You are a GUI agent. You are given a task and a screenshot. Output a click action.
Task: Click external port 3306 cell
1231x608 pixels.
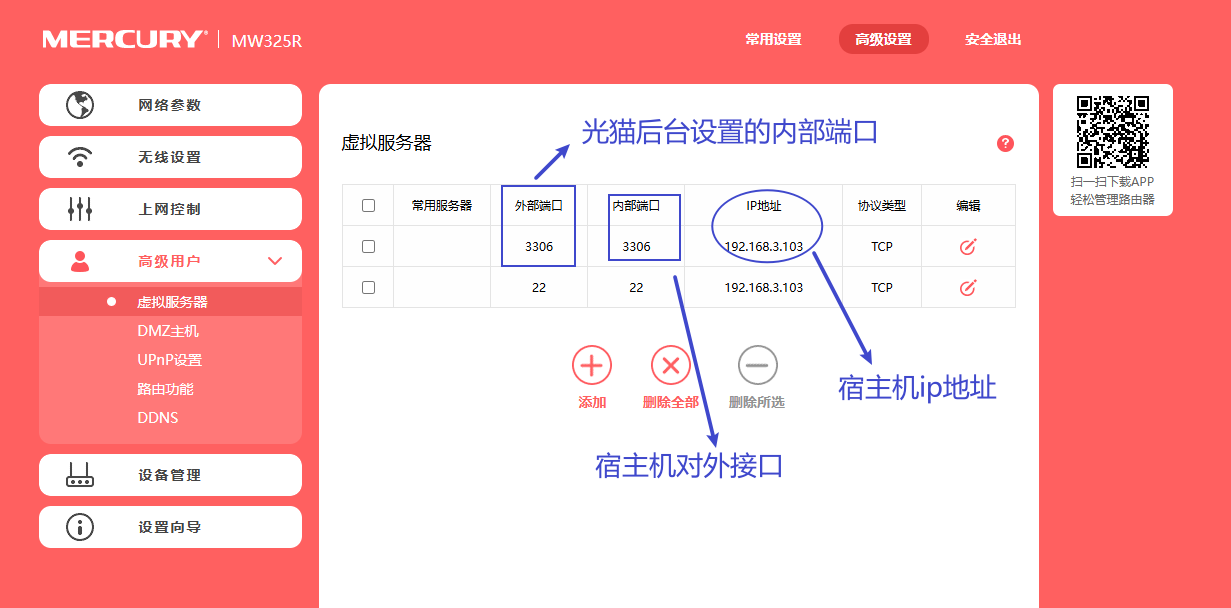pyautogui.click(x=539, y=246)
